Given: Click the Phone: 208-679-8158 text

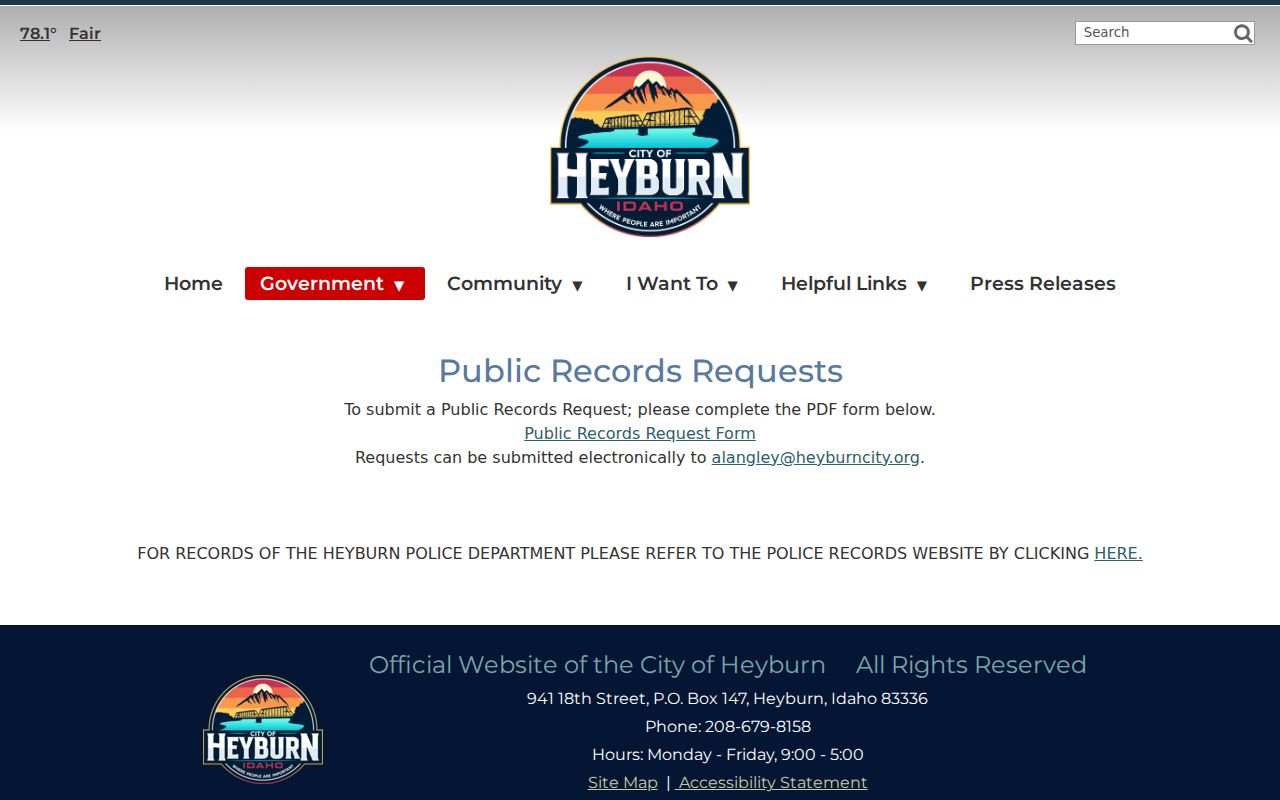Looking at the screenshot, I should (x=728, y=726).
